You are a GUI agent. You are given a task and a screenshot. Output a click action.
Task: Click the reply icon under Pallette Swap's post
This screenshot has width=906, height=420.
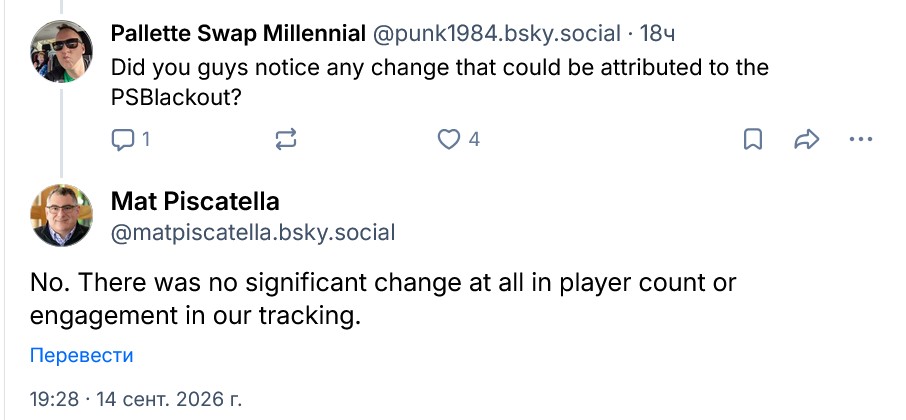[x=122, y=140]
